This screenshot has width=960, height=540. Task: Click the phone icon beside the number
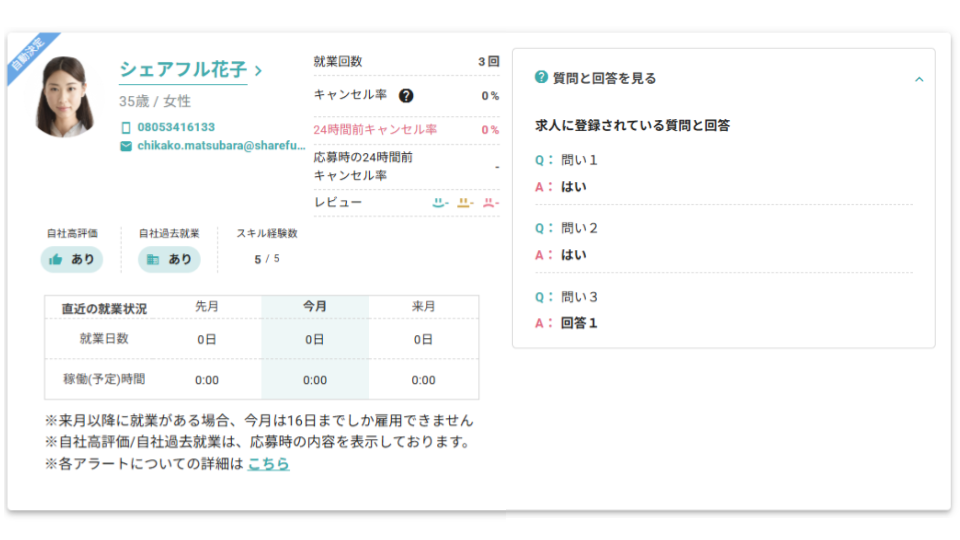pos(126,128)
